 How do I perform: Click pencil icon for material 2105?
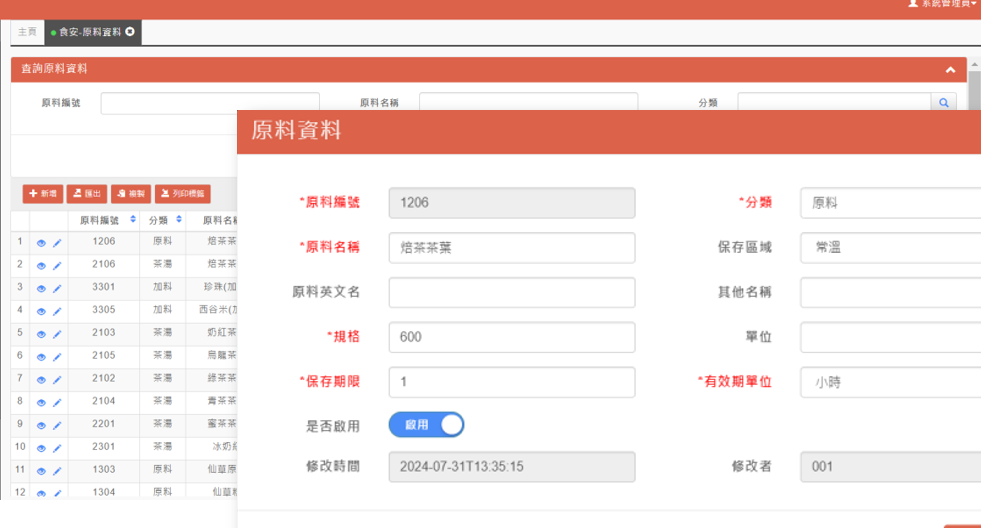pyautogui.click(x=57, y=357)
